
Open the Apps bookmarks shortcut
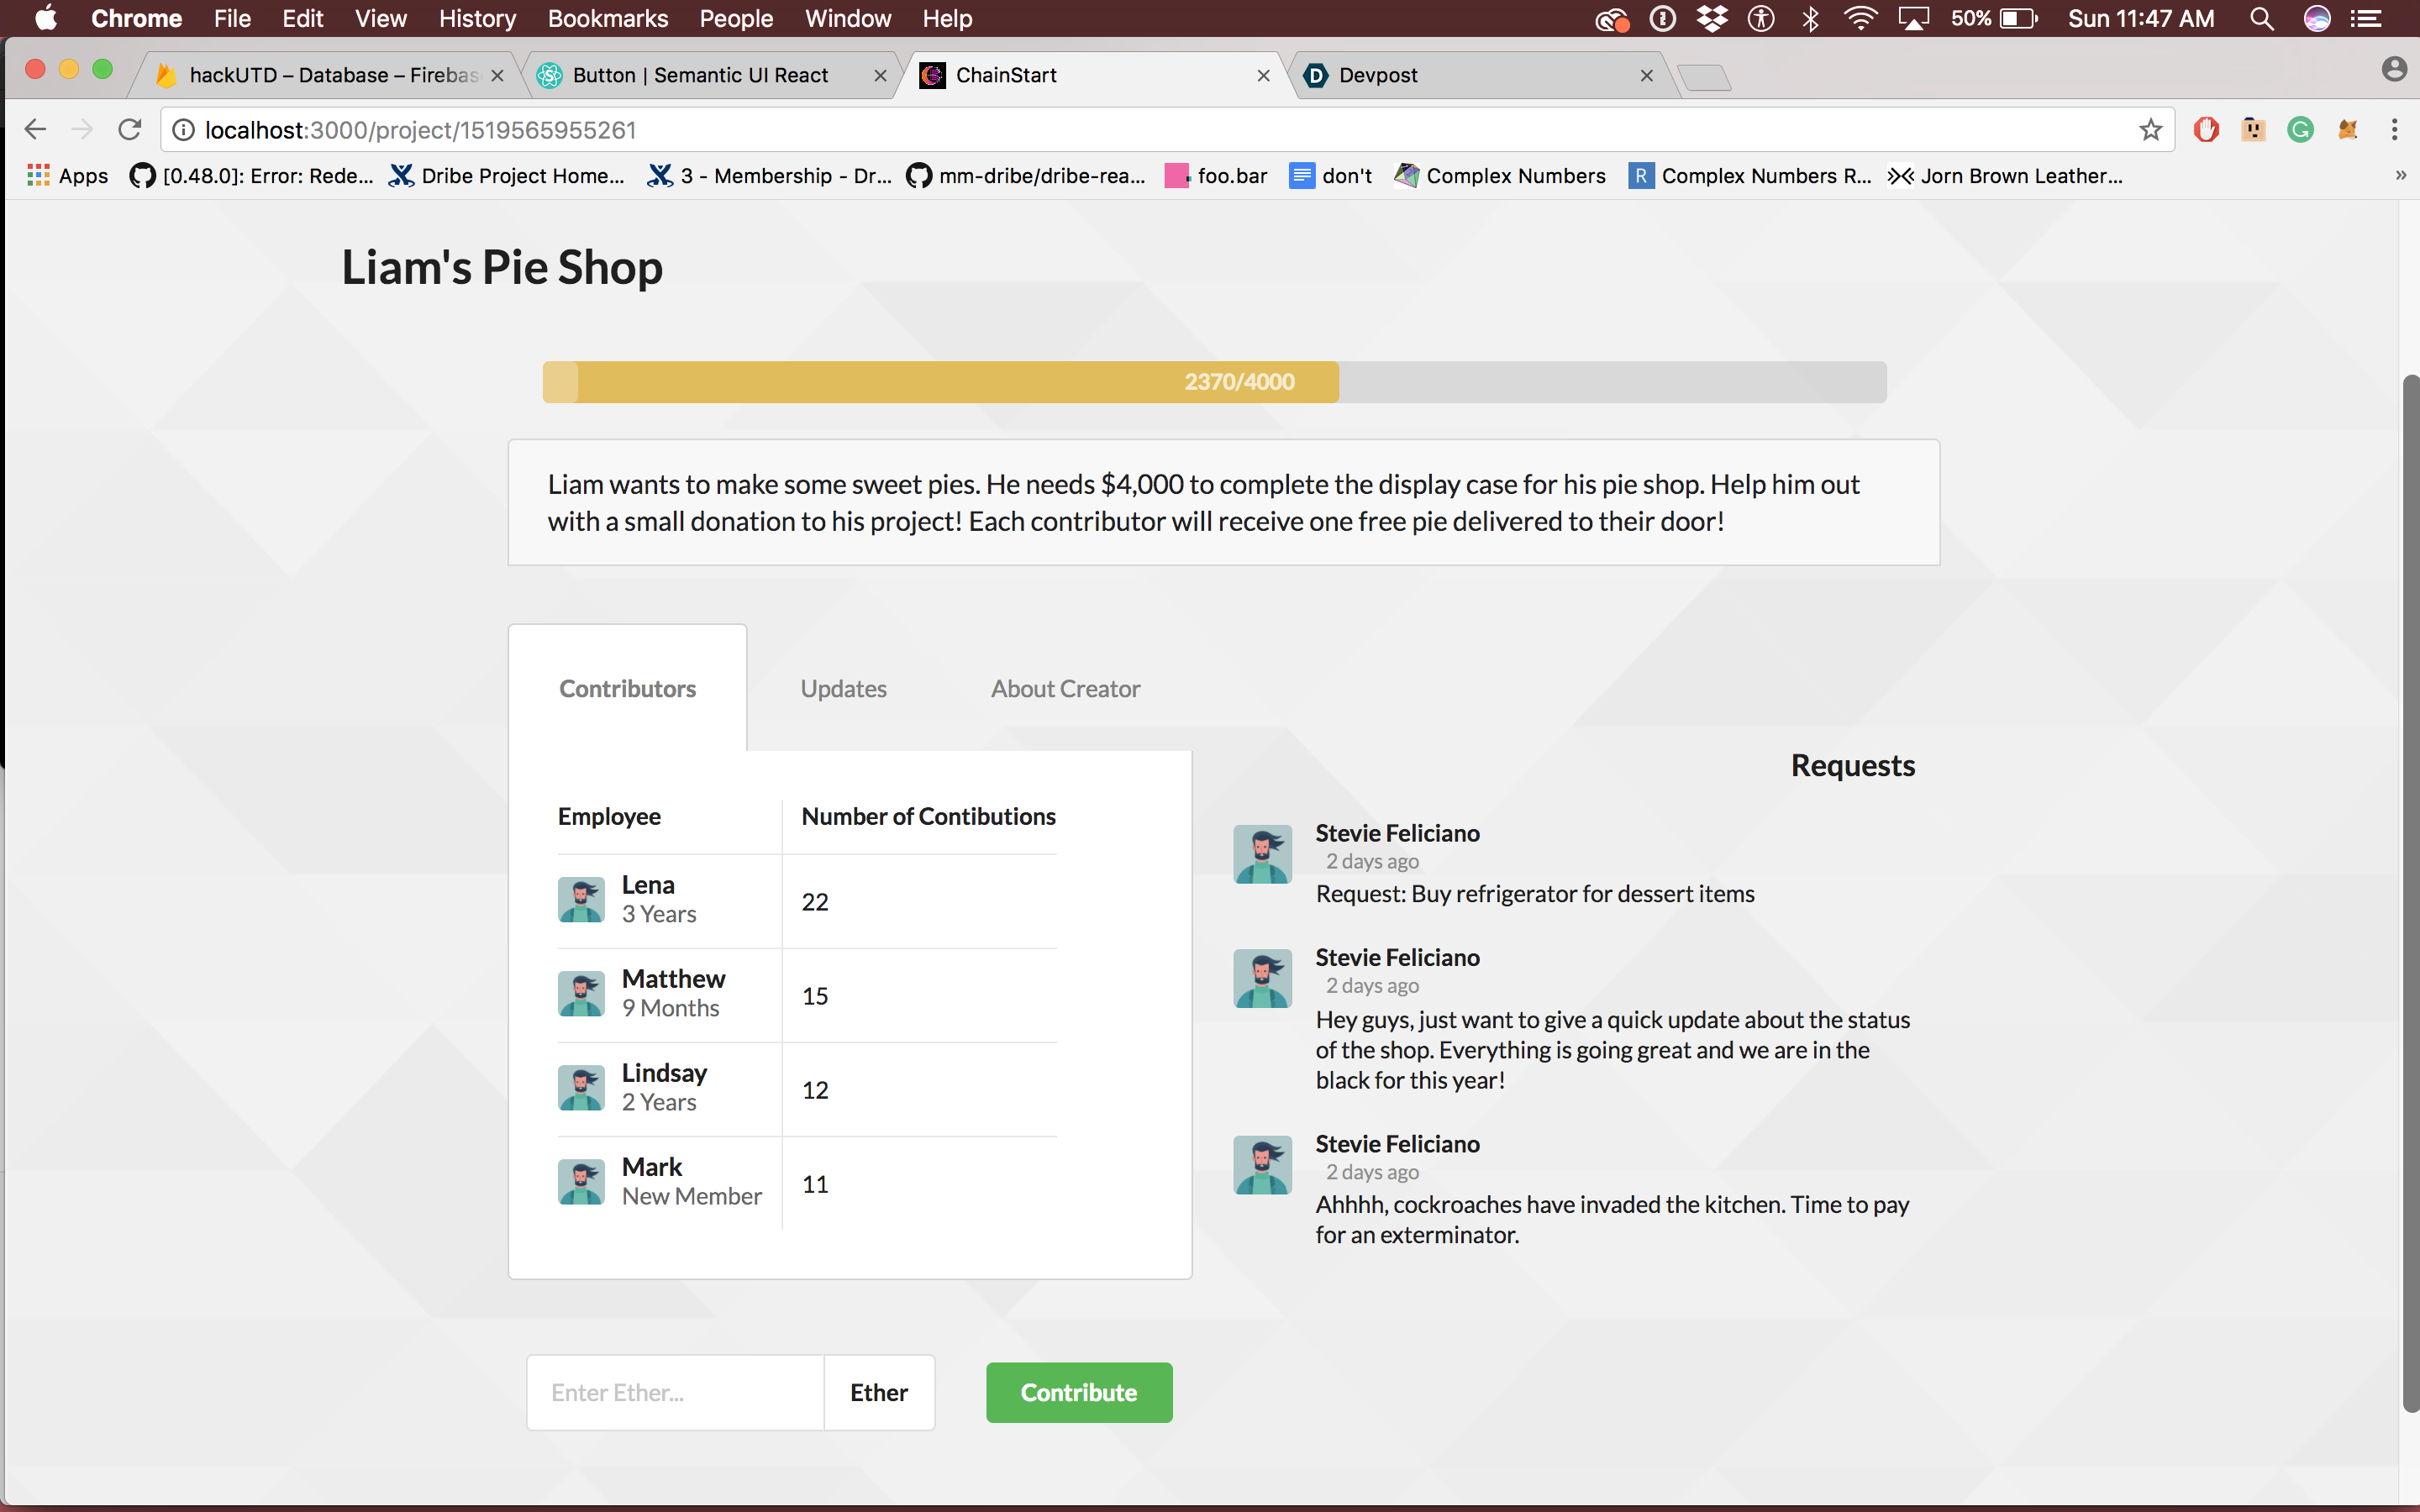pos(68,176)
